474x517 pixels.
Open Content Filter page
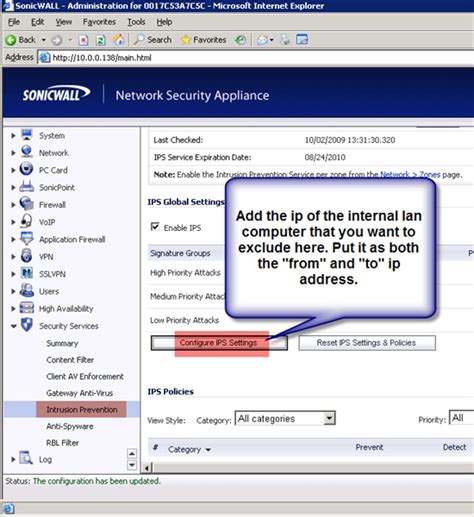[70, 360]
